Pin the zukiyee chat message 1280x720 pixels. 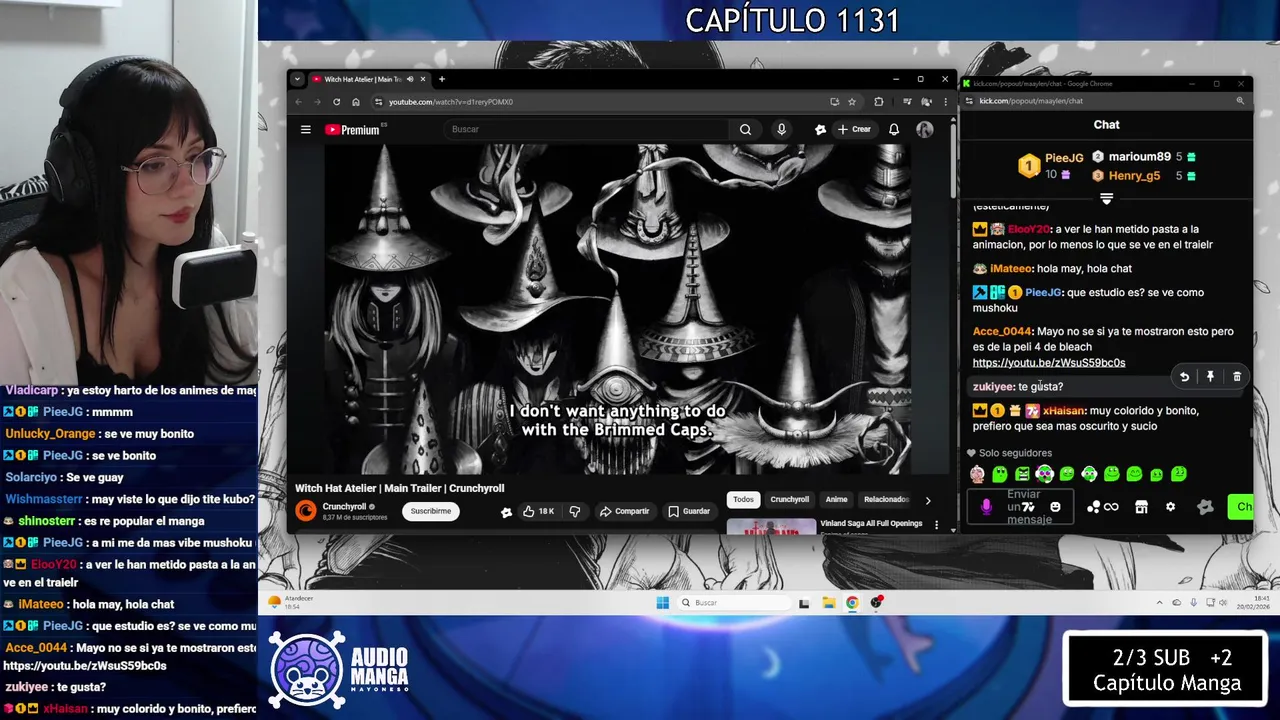[1210, 377]
